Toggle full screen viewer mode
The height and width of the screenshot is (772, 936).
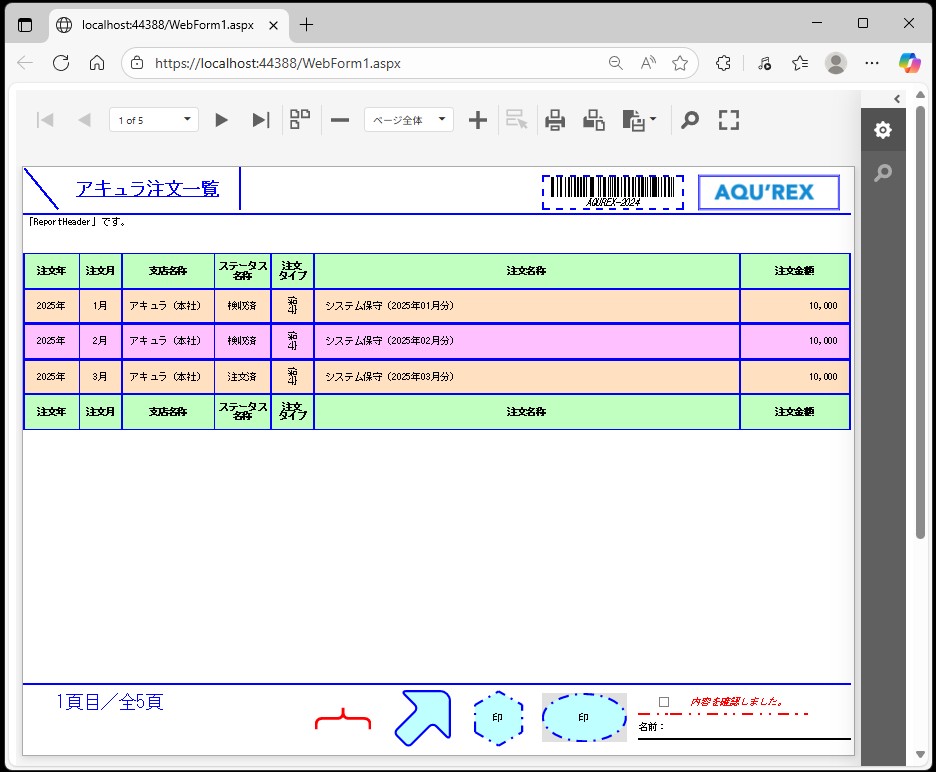pos(729,120)
